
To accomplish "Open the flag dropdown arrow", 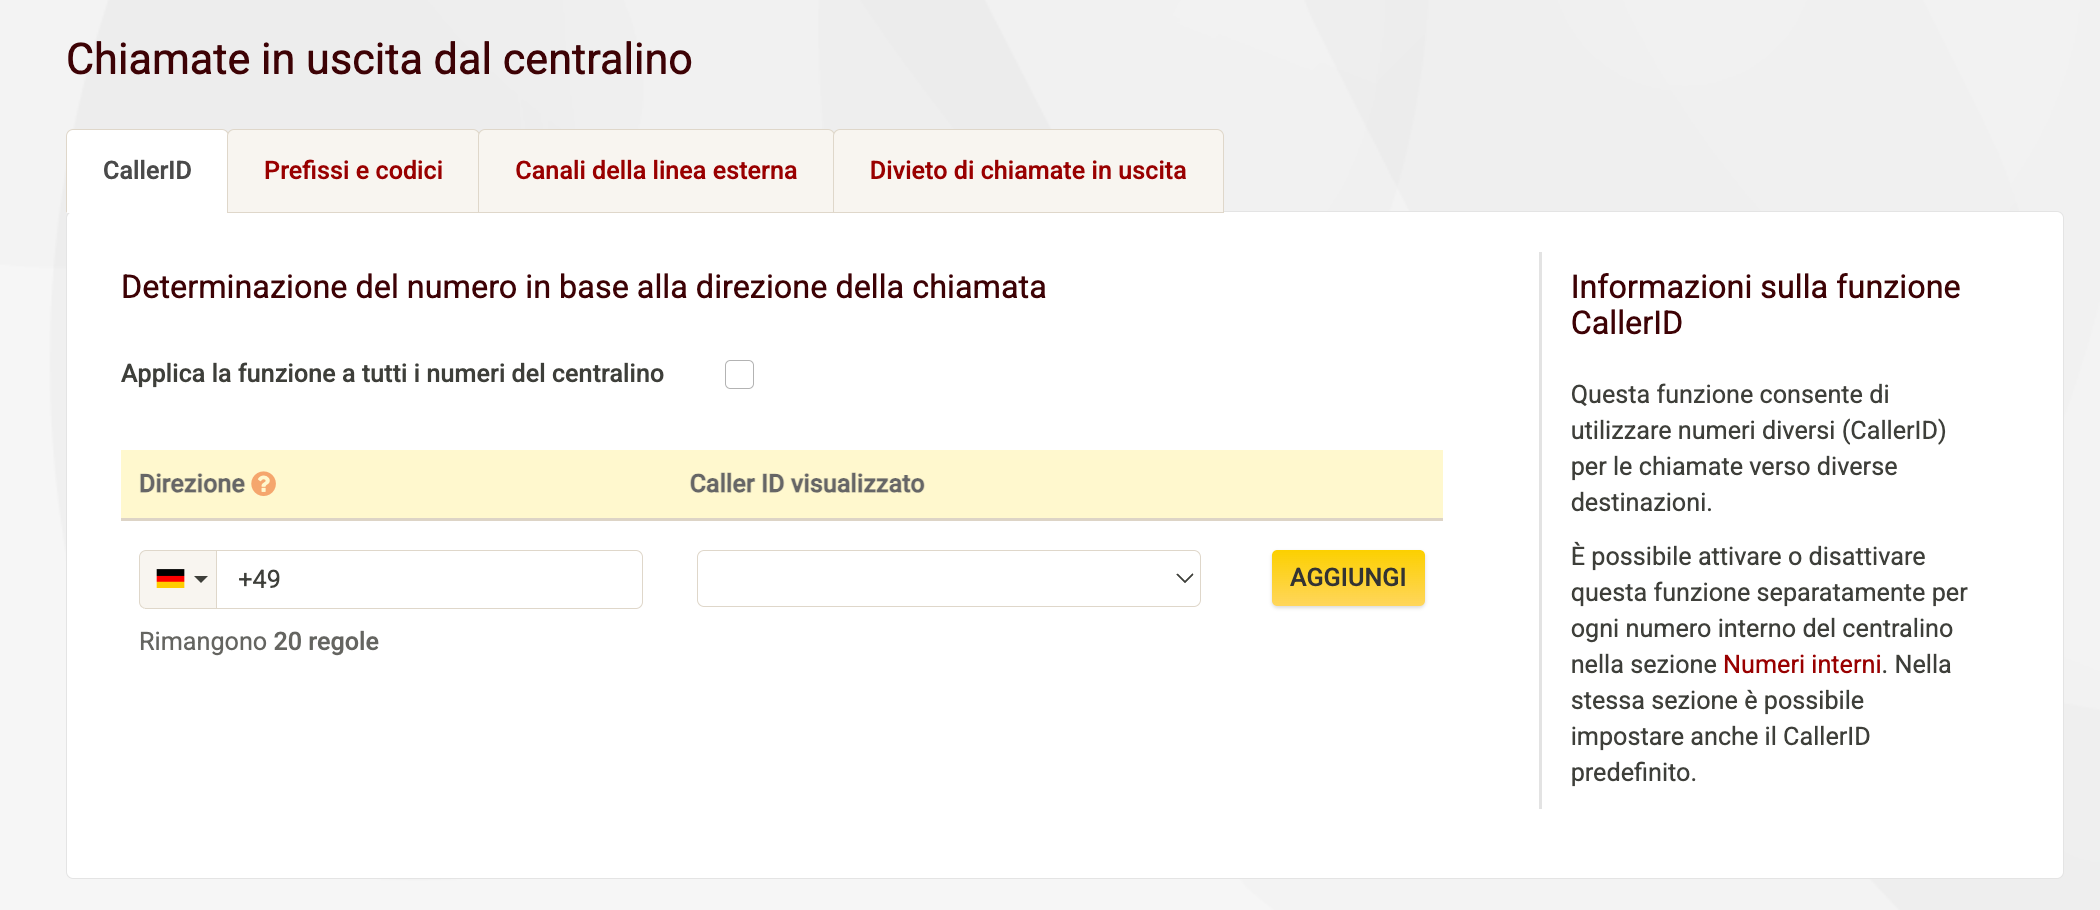I will [200, 578].
